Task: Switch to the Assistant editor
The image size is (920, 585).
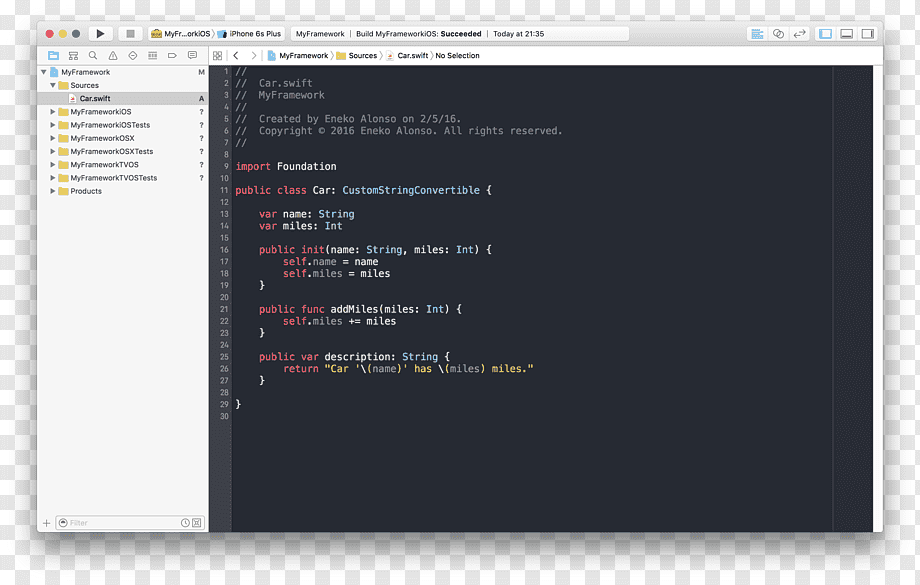Action: point(779,34)
